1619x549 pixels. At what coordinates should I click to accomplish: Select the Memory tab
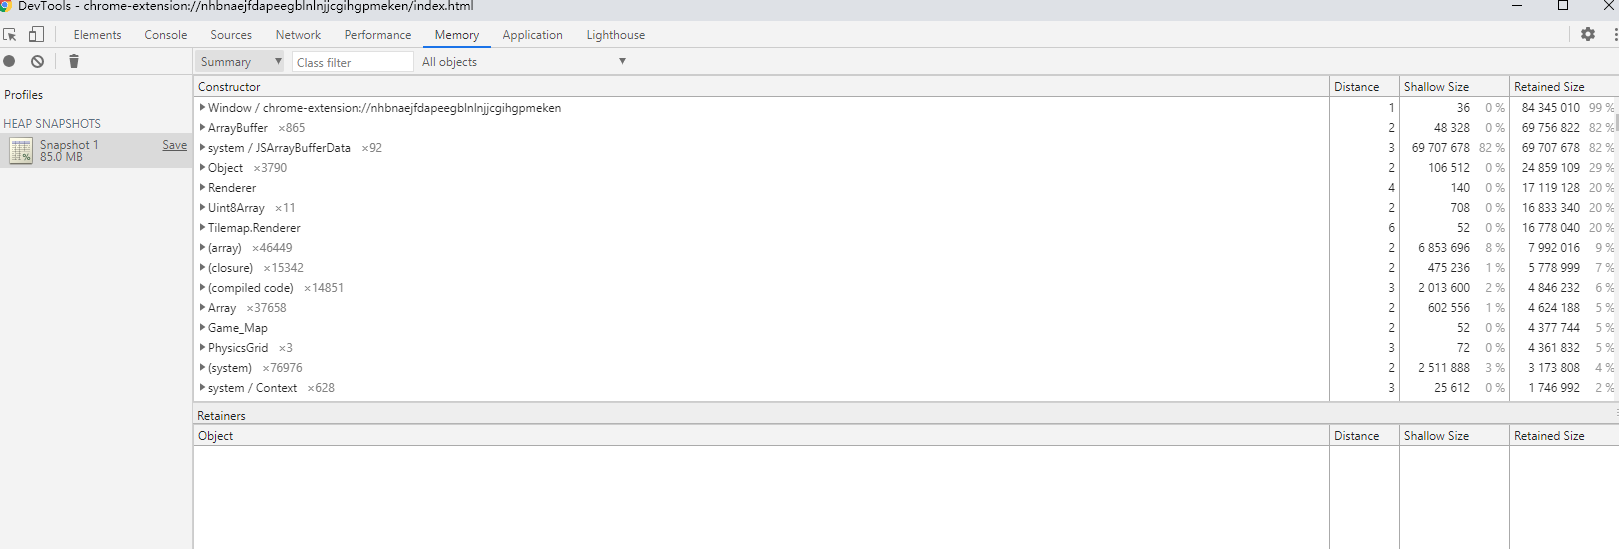[x=457, y=35]
